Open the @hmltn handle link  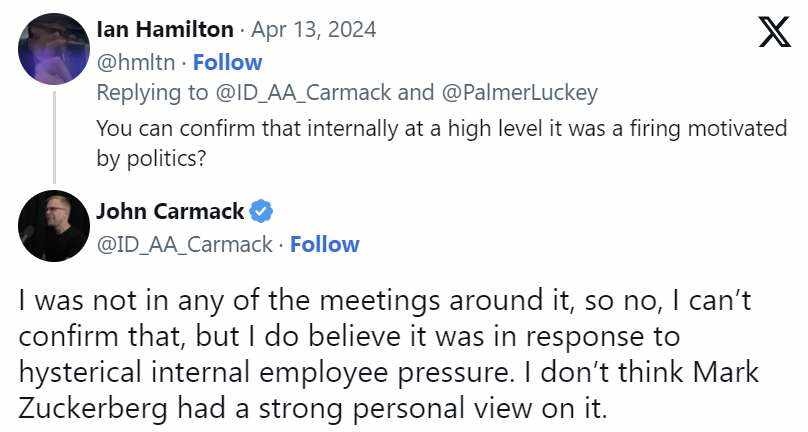point(138,62)
